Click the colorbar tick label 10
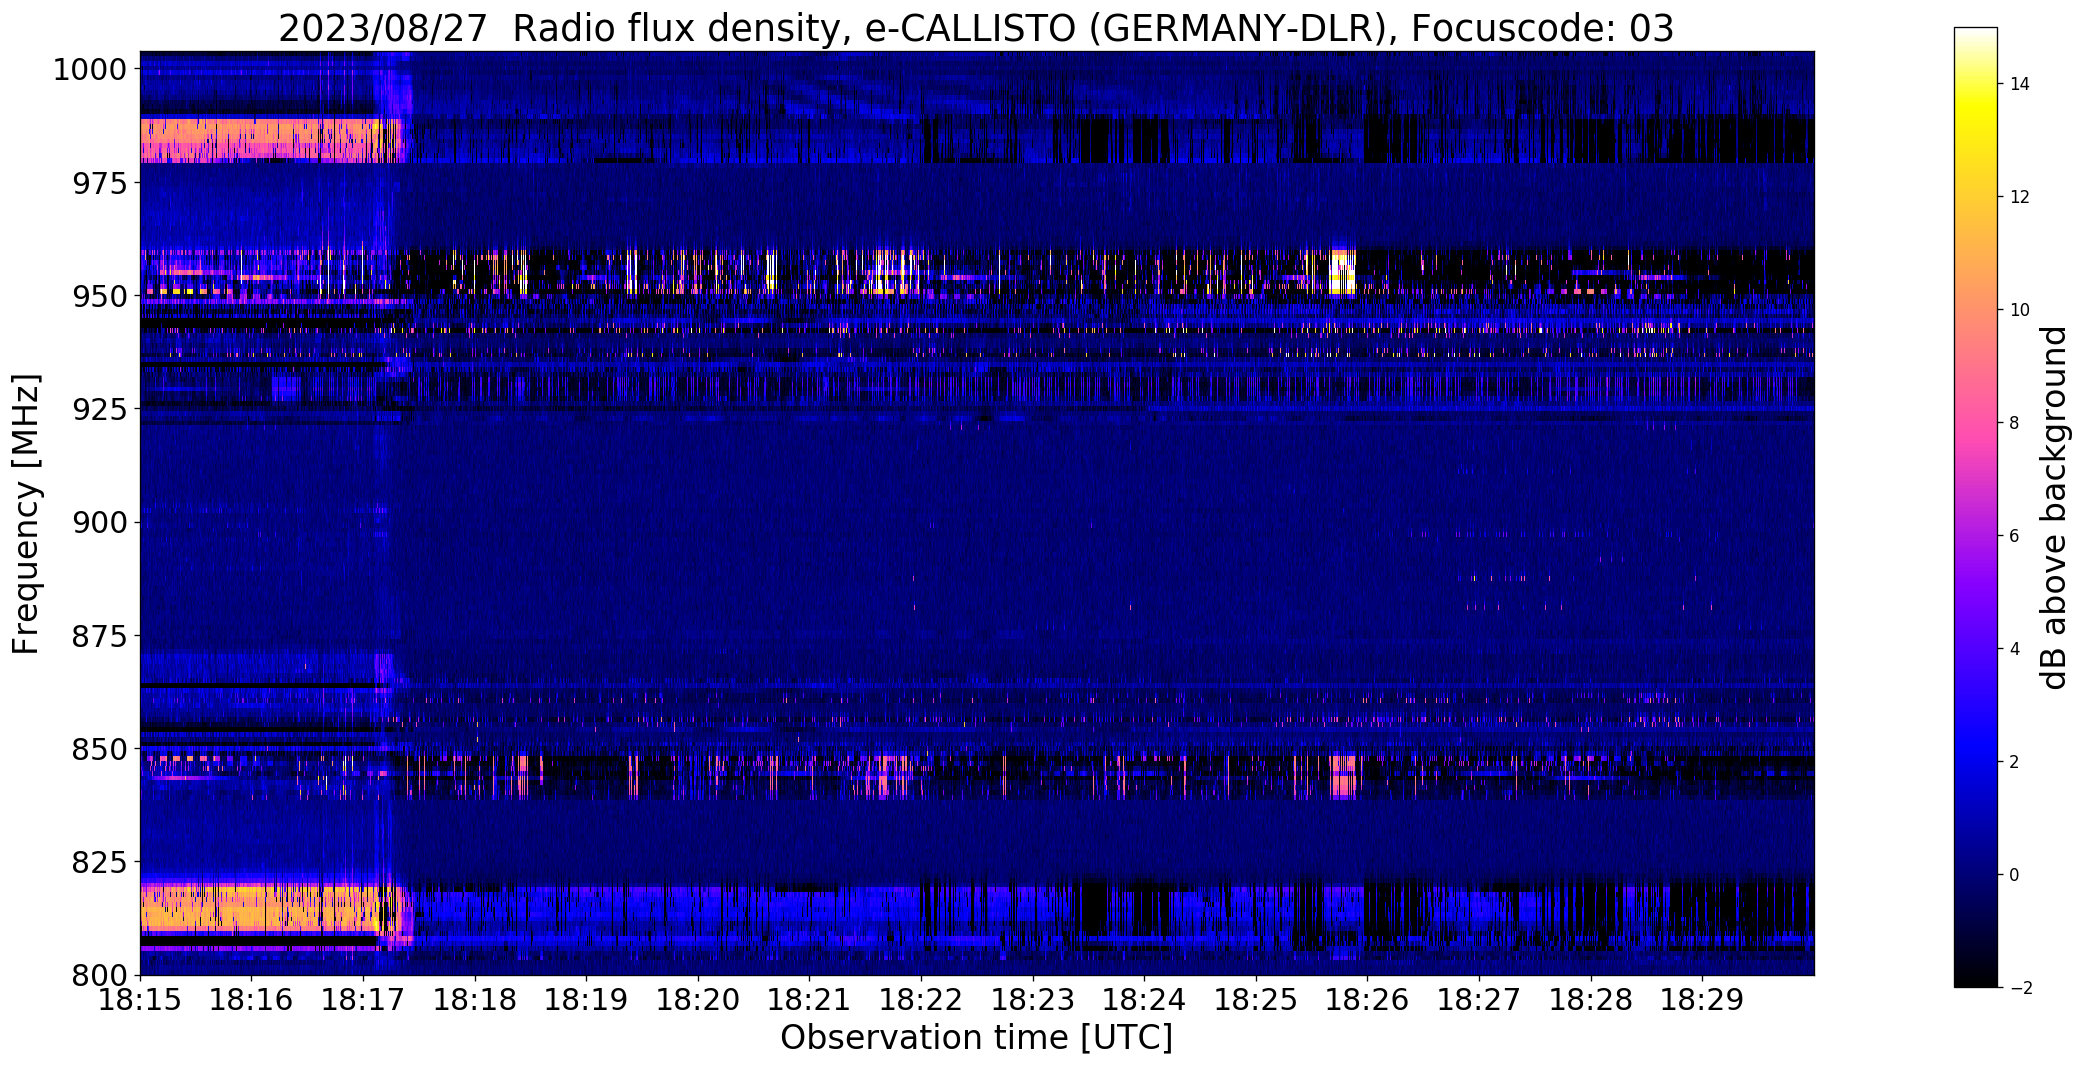The width and height of the screenshot is (2085, 1067). coord(2020,310)
